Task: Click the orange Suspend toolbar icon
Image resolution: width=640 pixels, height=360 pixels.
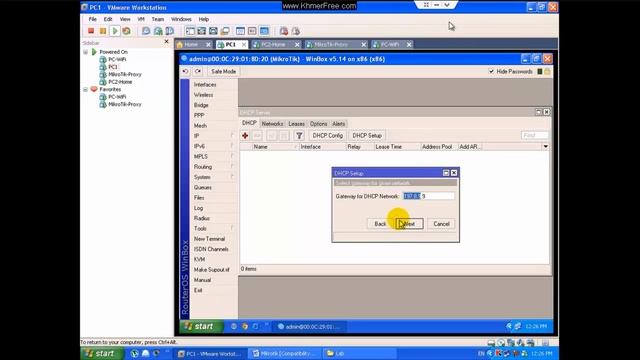Action: pyautogui.click(x=103, y=31)
